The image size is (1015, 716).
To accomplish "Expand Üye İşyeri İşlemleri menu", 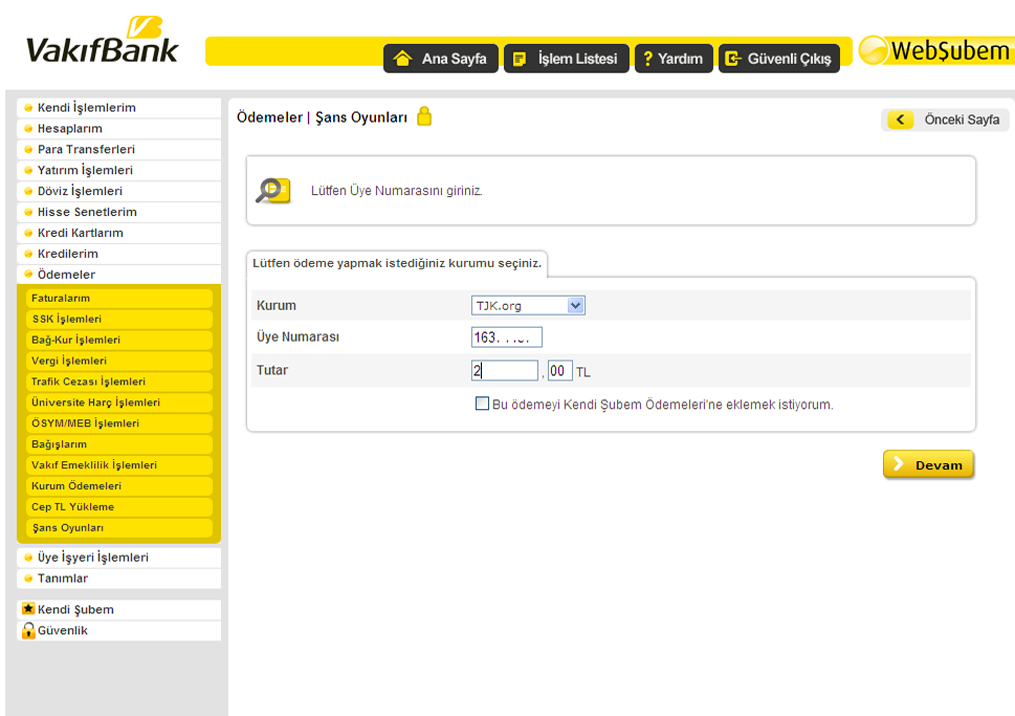I will point(118,557).
